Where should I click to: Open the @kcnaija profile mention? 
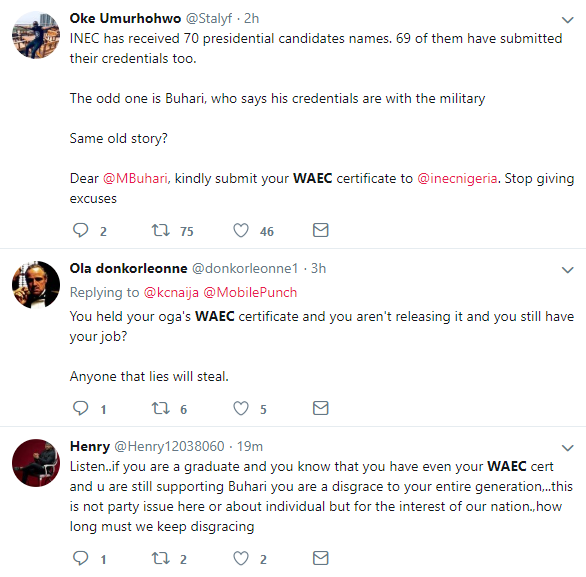point(171,292)
